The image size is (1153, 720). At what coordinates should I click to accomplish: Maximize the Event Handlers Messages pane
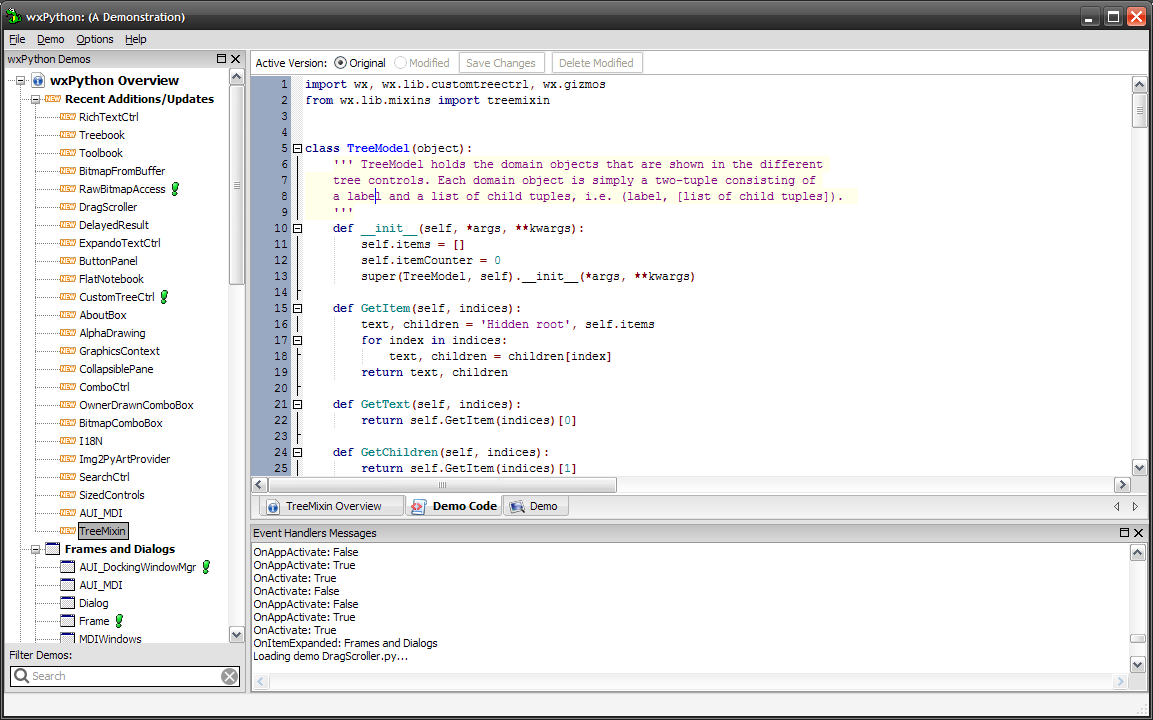tap(1123, 533)
